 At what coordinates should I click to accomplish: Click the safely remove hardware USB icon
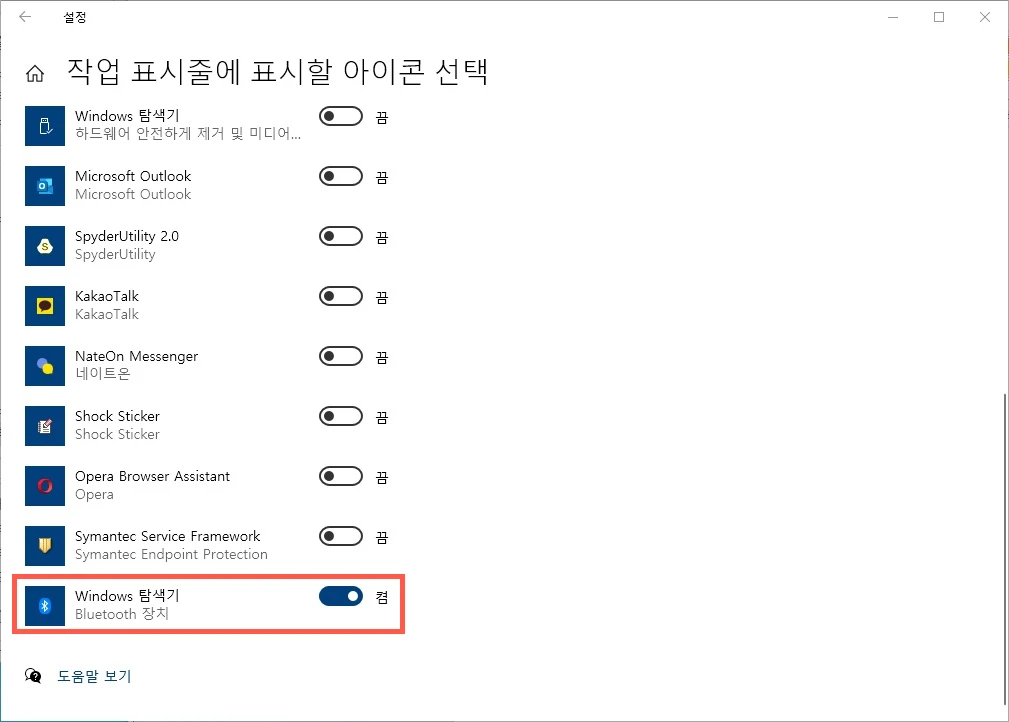45,126
